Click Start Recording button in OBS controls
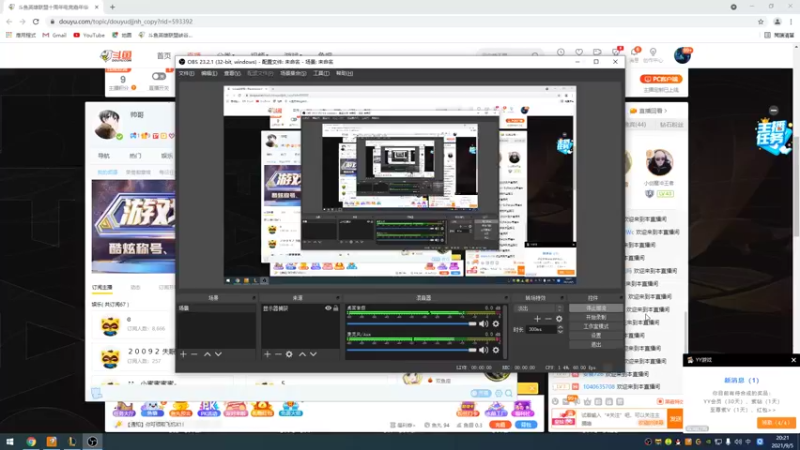 (596, 317)
